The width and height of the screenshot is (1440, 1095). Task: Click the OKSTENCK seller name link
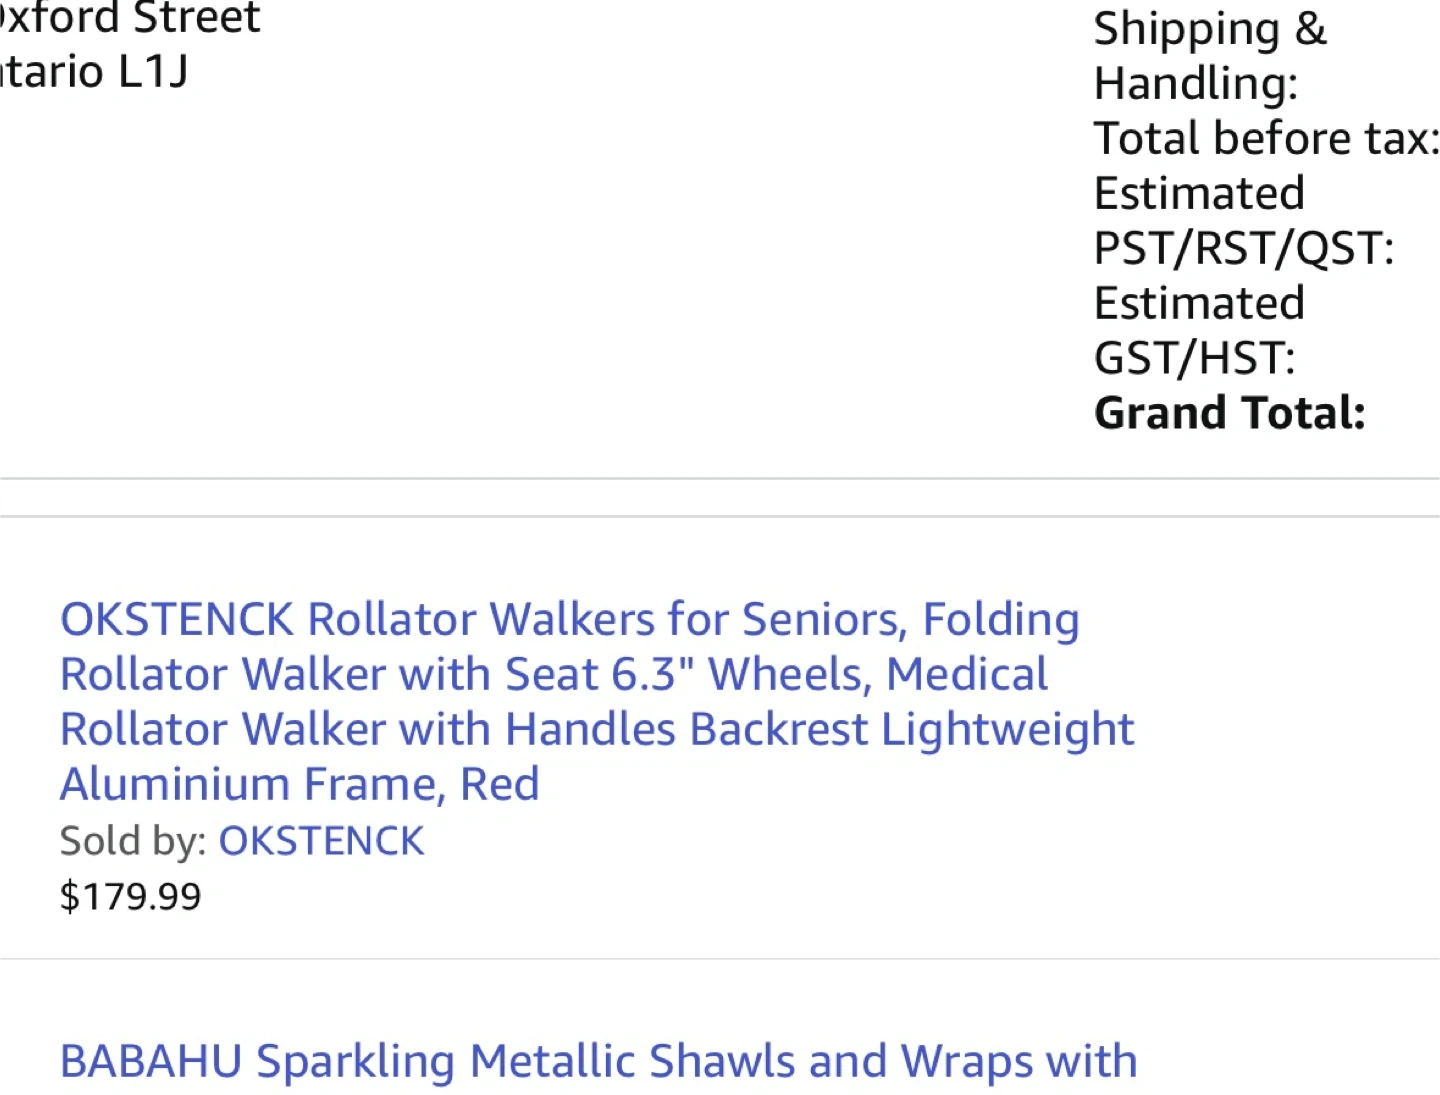(x=322, y=841)
